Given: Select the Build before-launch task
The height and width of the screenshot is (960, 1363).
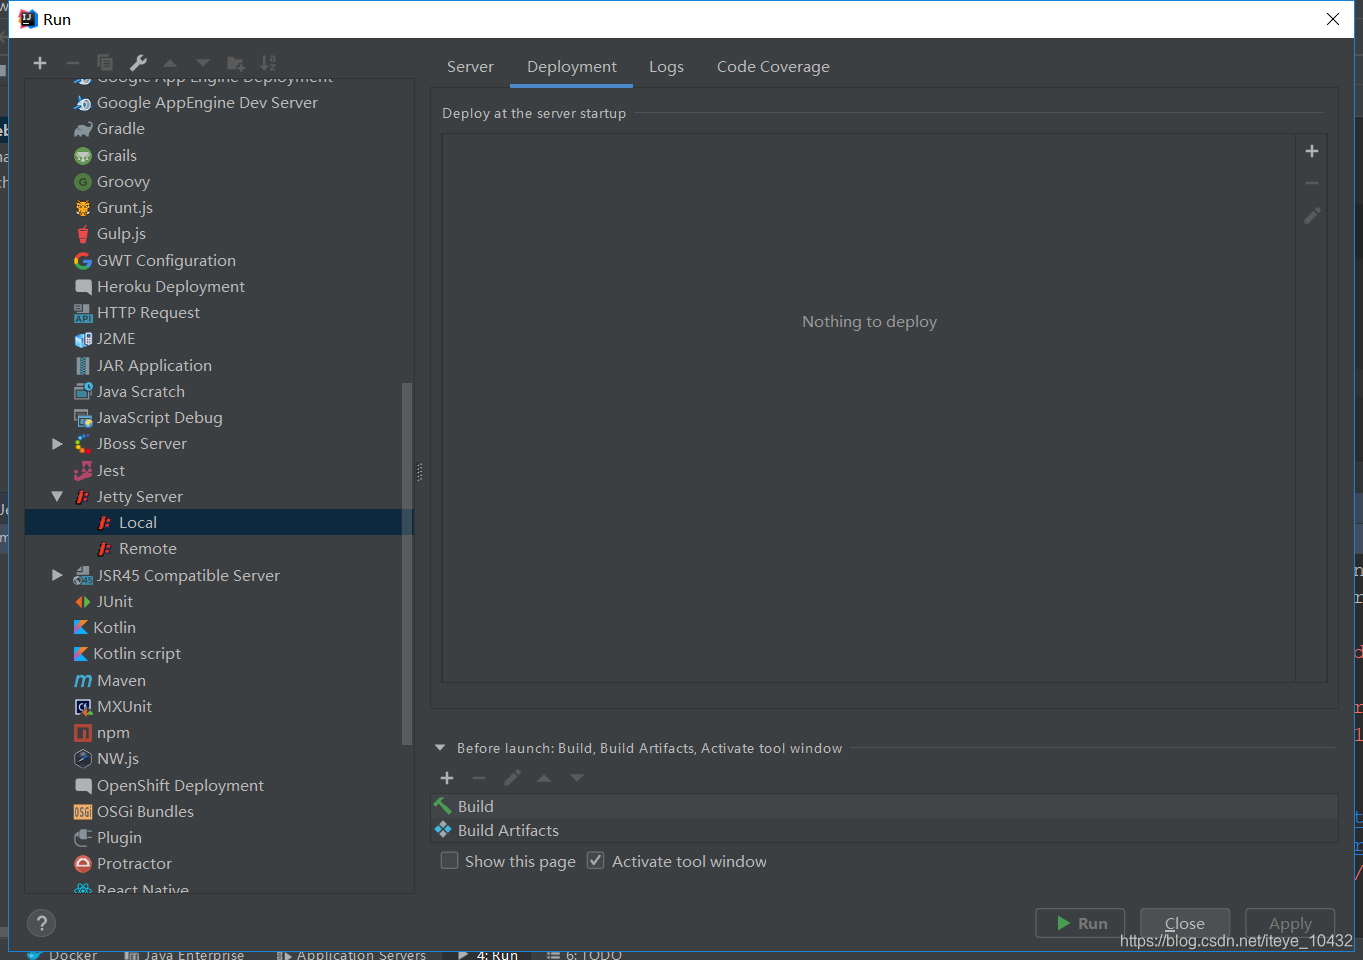Looking at the screenshot, I should (x=884, y=806).
